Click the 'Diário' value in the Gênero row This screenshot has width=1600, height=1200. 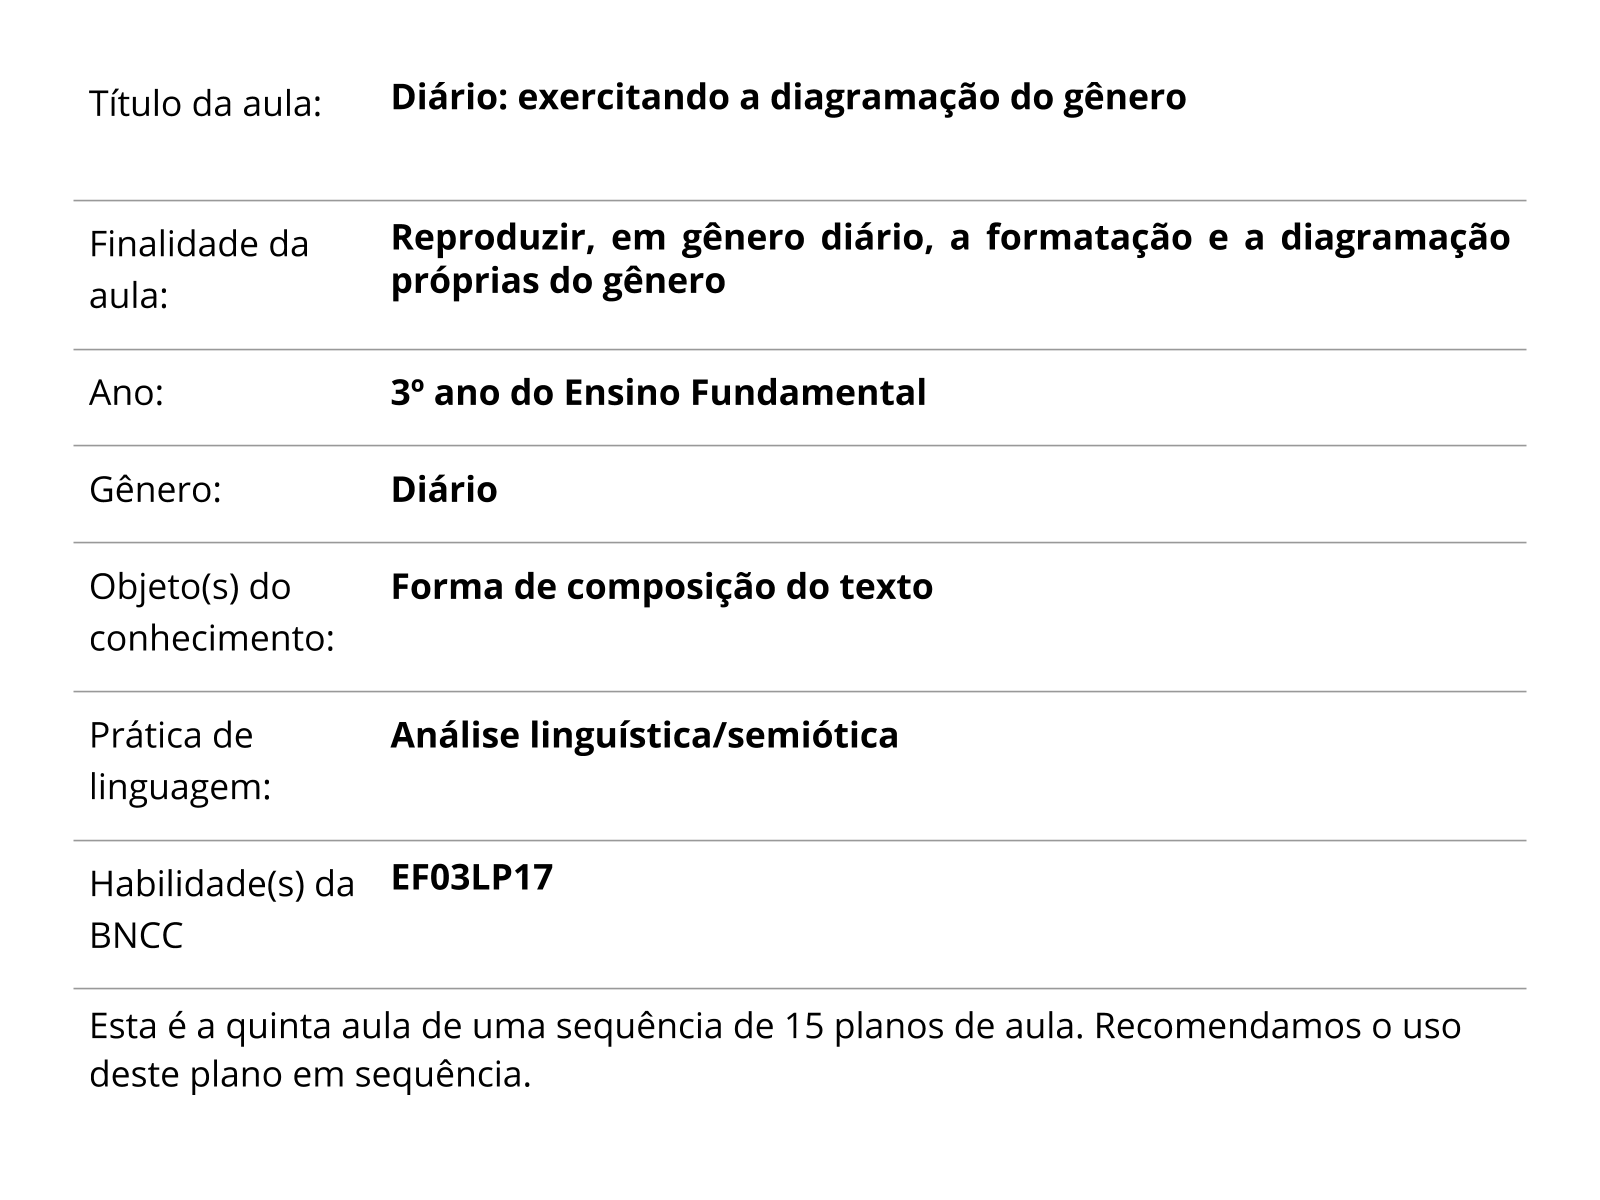443,490
